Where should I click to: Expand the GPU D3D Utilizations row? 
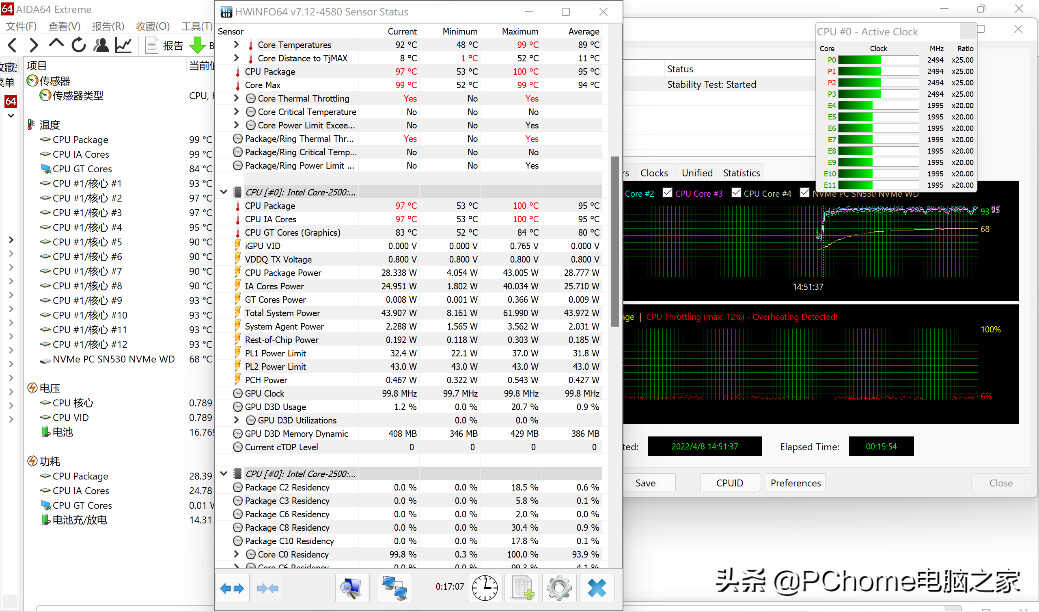coord(237,420)
